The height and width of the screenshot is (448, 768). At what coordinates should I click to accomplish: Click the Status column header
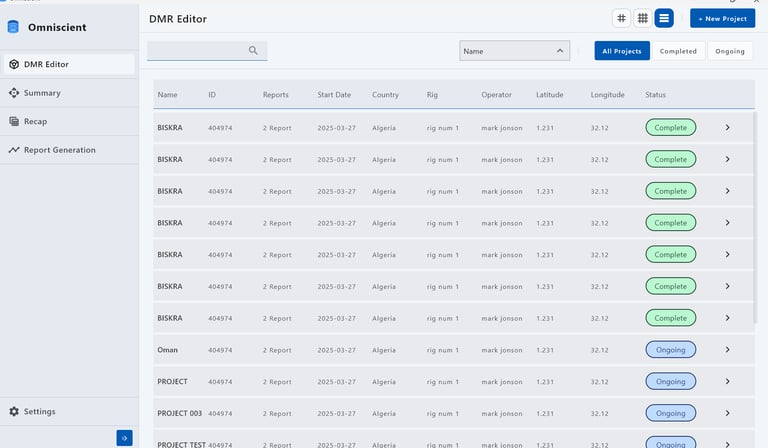[655, 94]
